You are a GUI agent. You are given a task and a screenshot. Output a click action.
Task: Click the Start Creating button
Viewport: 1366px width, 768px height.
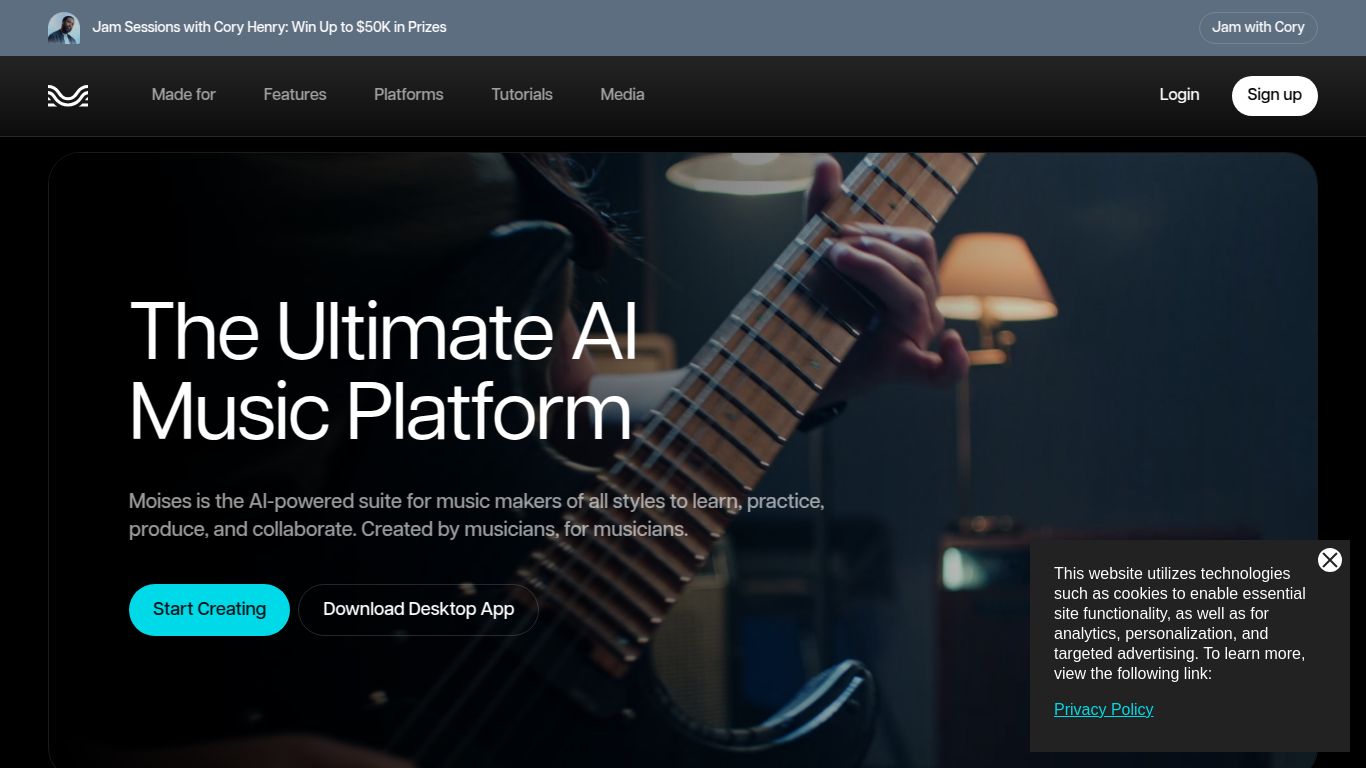(x=209, y=609)
